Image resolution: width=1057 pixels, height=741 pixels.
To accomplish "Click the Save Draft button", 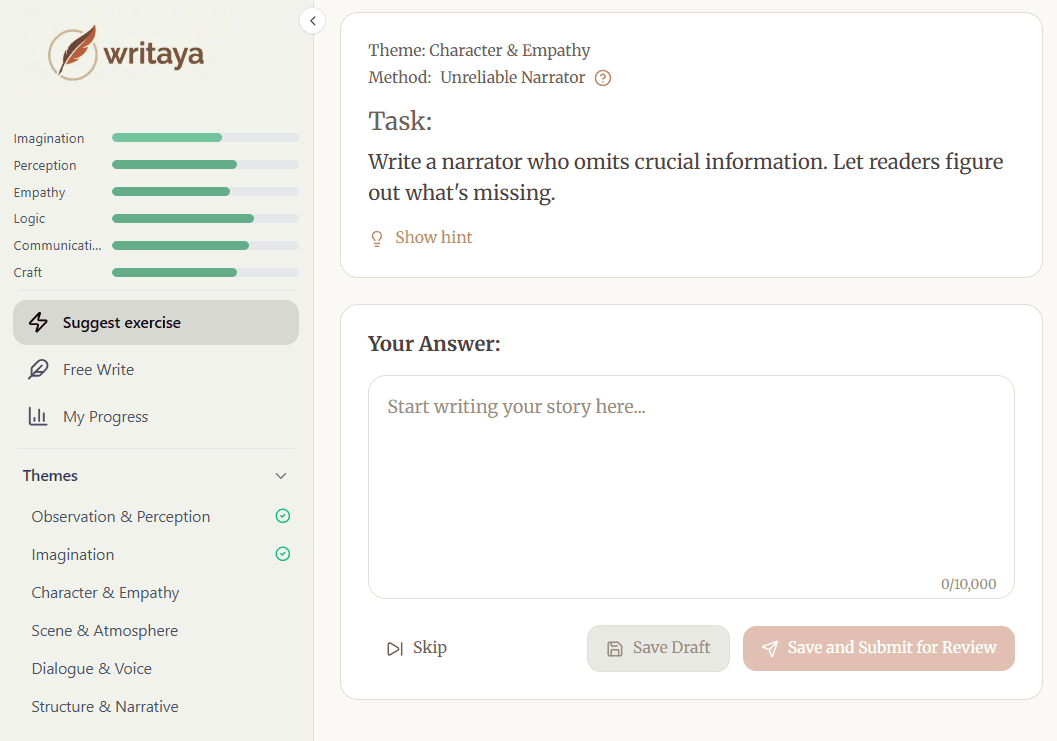I will (658, 648).
